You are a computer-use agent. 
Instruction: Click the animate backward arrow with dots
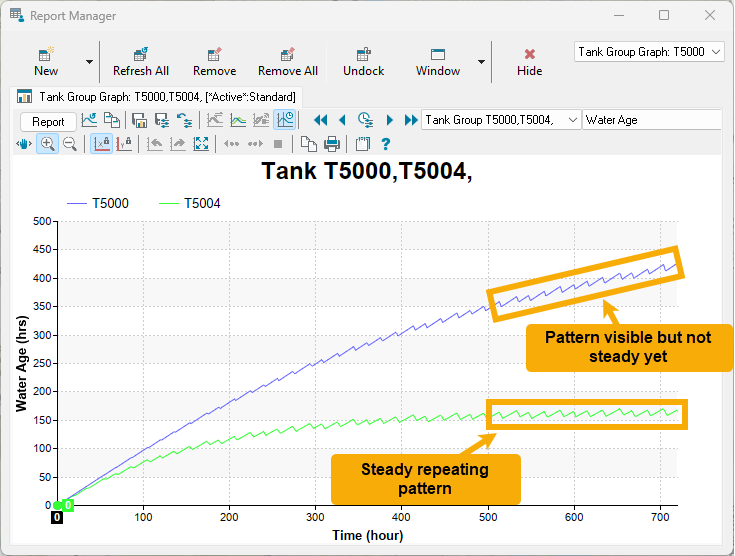[232, 144]
